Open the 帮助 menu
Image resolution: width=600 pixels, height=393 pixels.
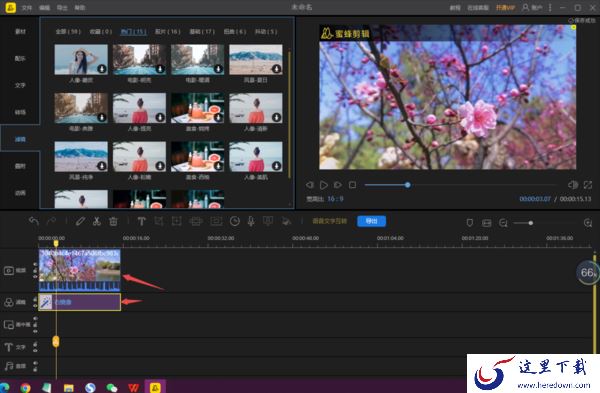pos(80,8)
